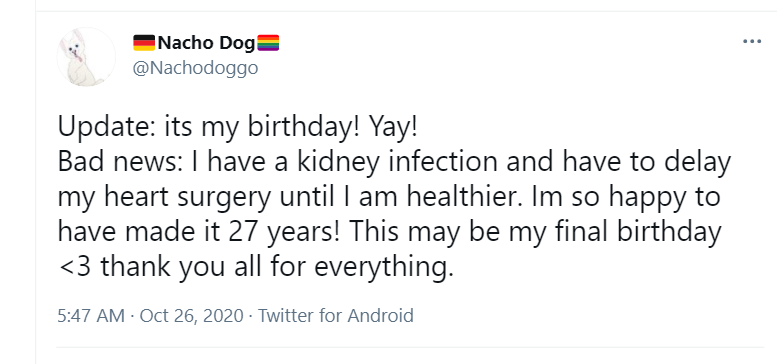This screenshot has height=364, width=777.
Task: Click the 5:47 AM timestamp
Action: tap(91, 315)
